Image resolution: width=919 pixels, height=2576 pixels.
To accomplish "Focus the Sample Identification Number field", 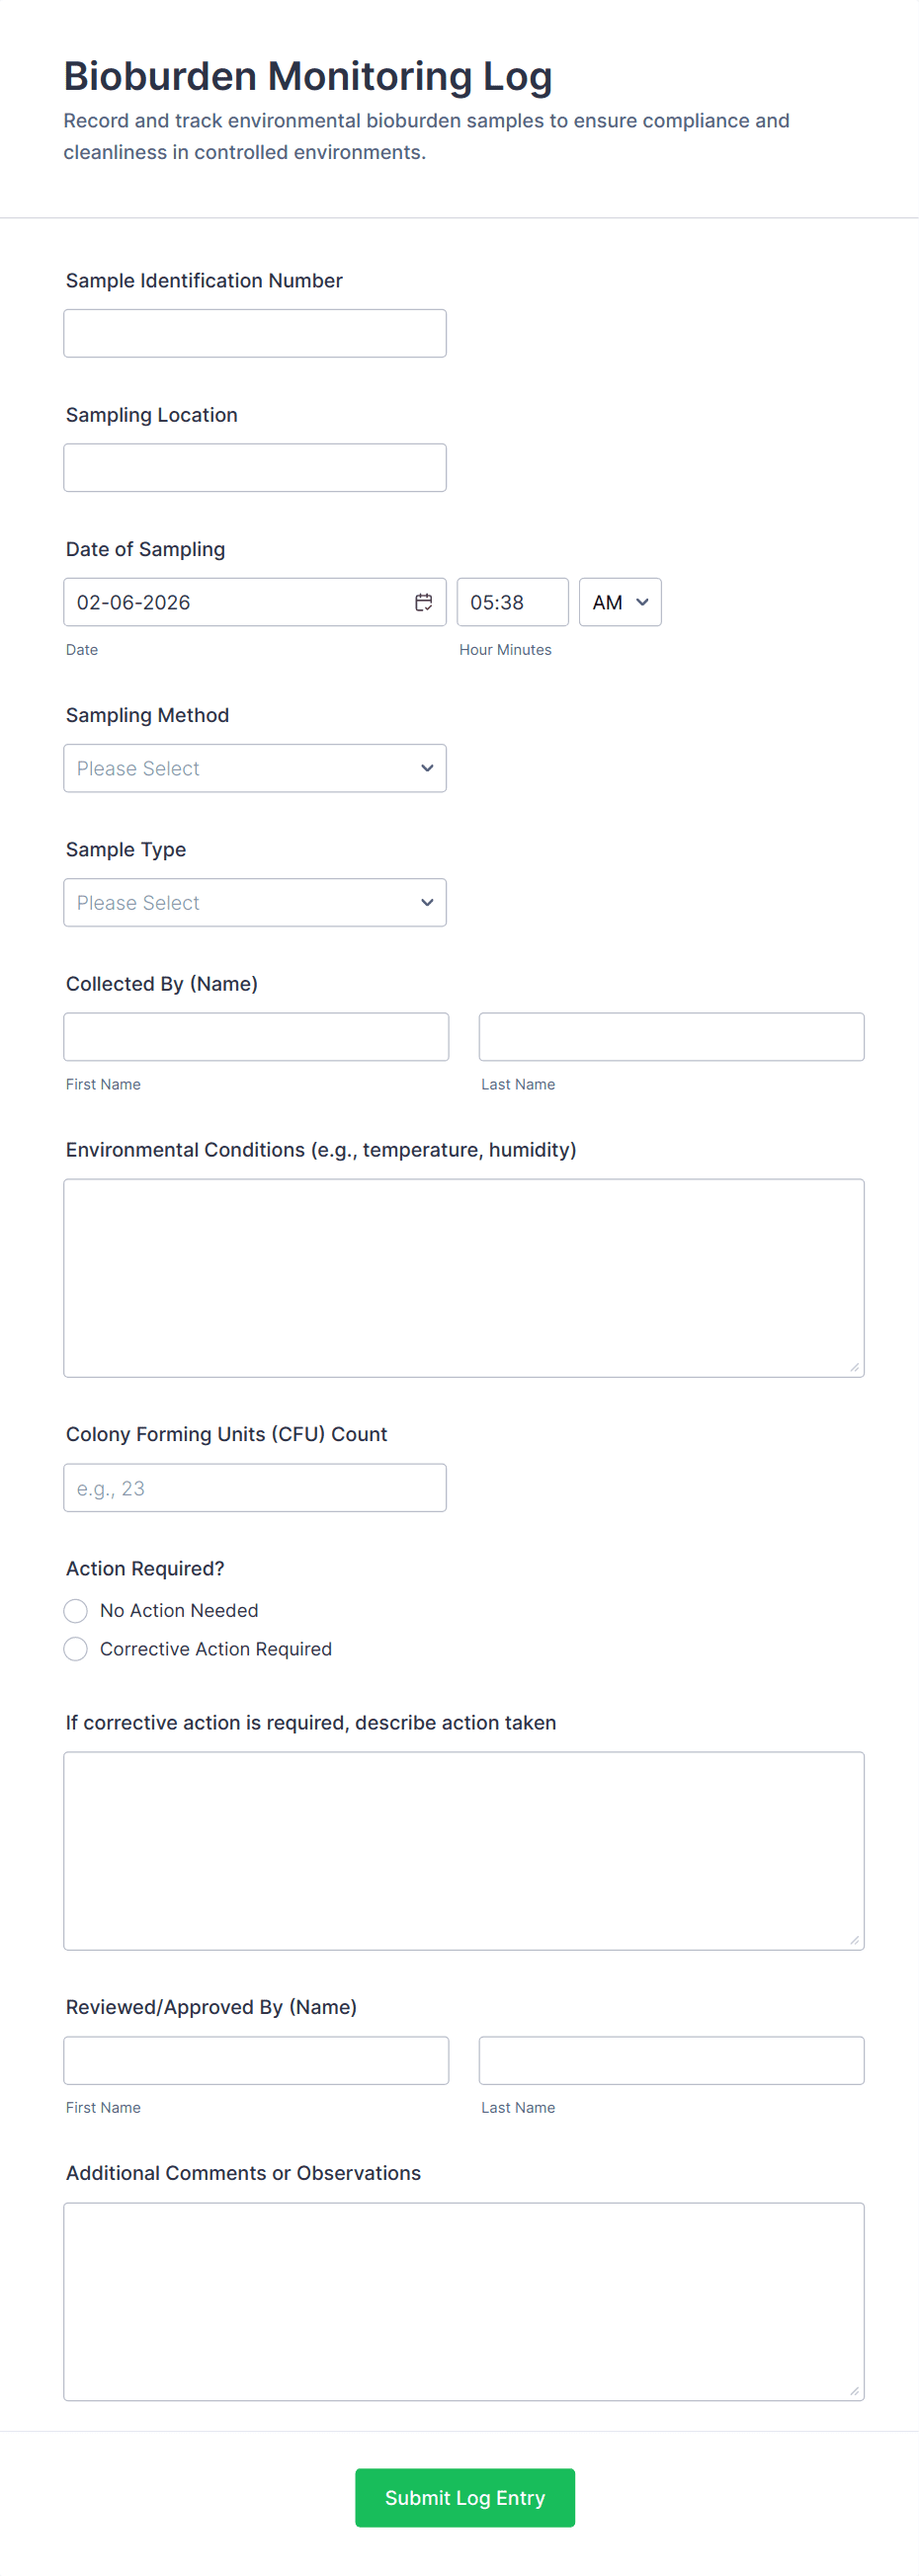I will click(x=255, y=333).
